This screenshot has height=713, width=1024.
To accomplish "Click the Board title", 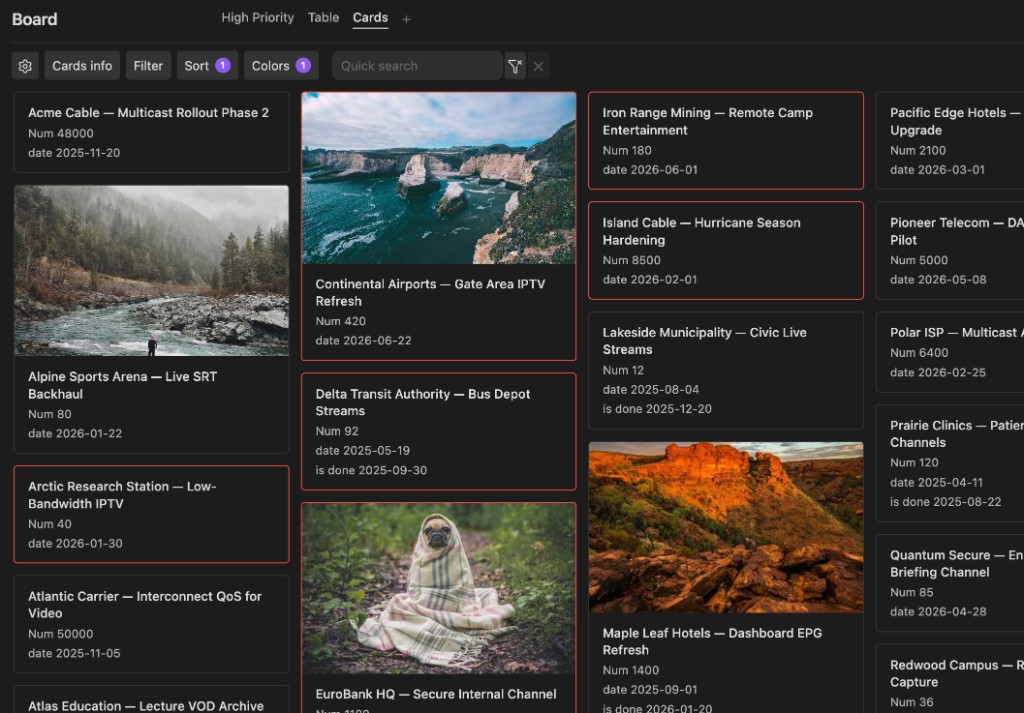I will click(35, 20).
